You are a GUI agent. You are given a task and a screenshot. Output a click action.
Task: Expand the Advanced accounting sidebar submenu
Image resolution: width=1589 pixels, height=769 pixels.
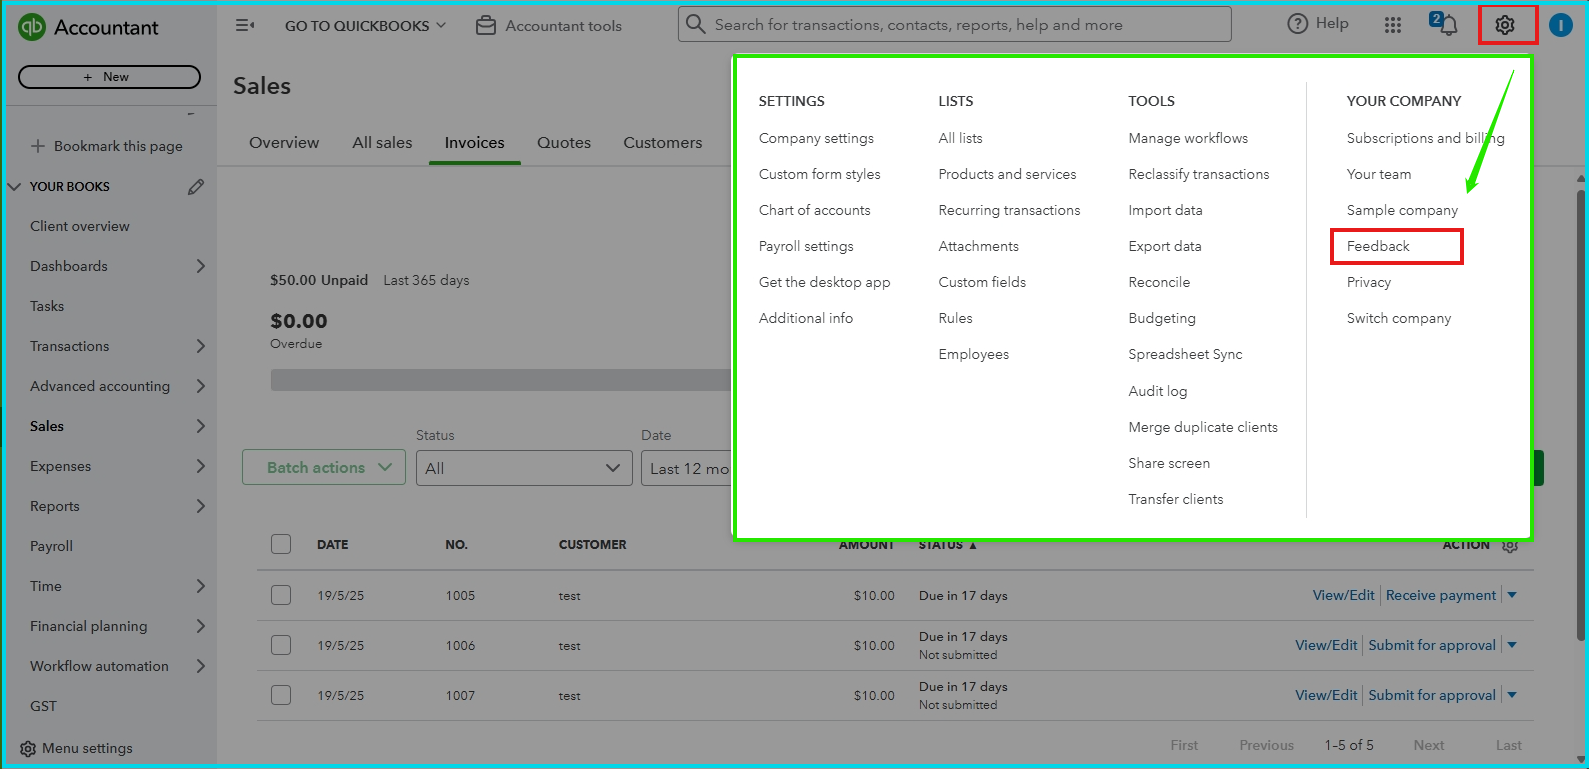200,386
